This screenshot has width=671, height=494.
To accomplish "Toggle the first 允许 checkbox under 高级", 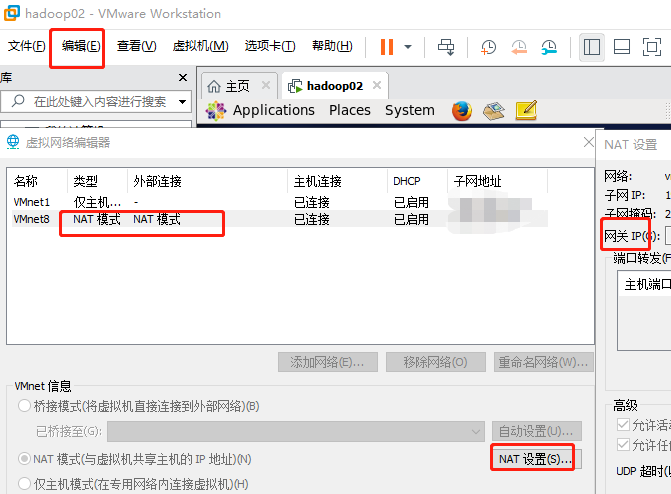I will (x=623, y=425).
